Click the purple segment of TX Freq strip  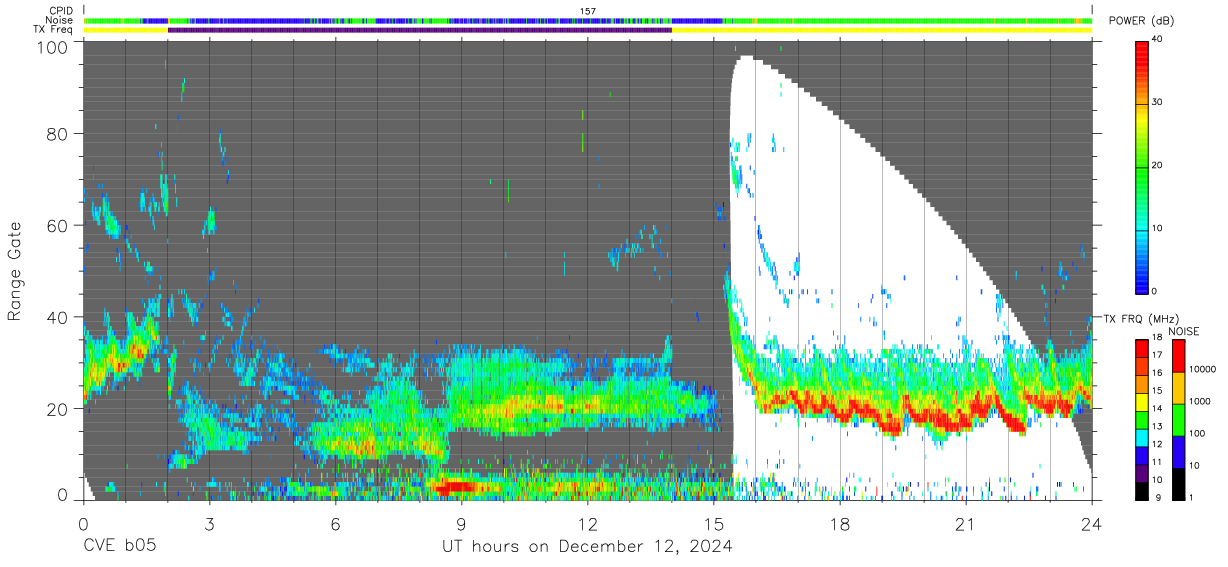419,30
